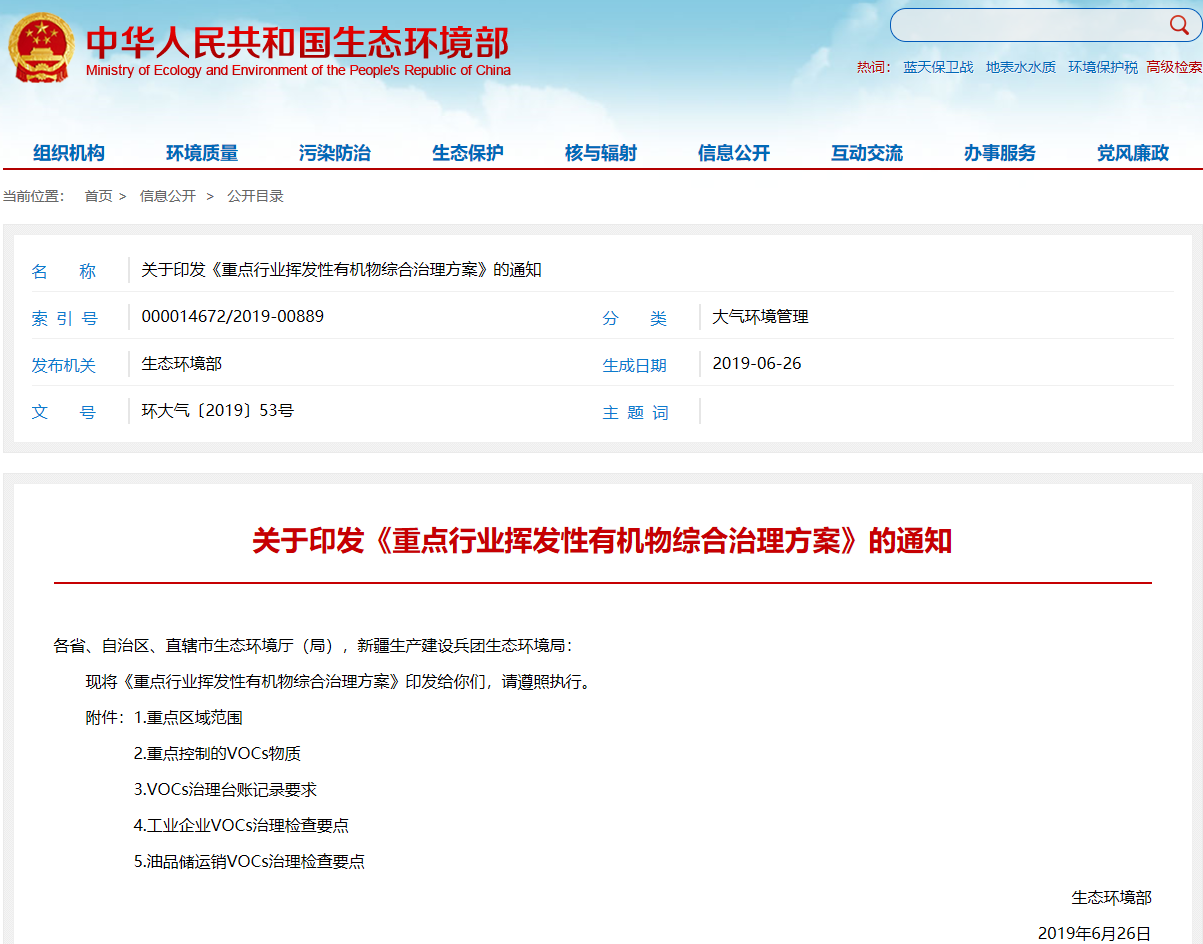Open the 核与辐射 menu item

click(601, 153)
